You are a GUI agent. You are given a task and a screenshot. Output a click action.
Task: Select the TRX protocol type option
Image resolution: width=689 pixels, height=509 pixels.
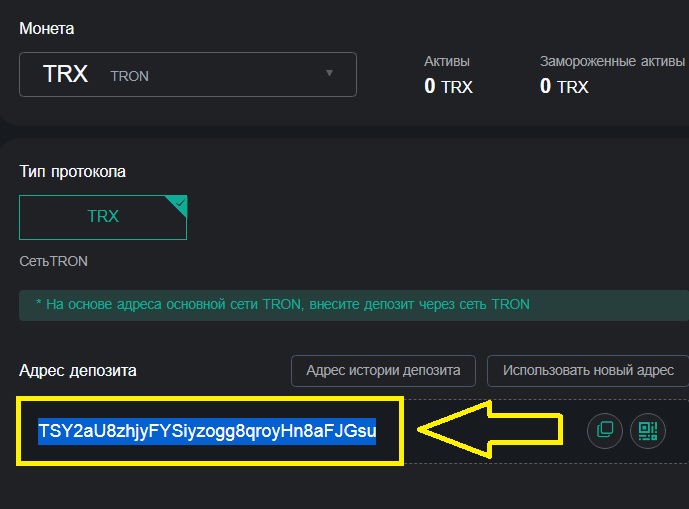click(x=102, y=217)
